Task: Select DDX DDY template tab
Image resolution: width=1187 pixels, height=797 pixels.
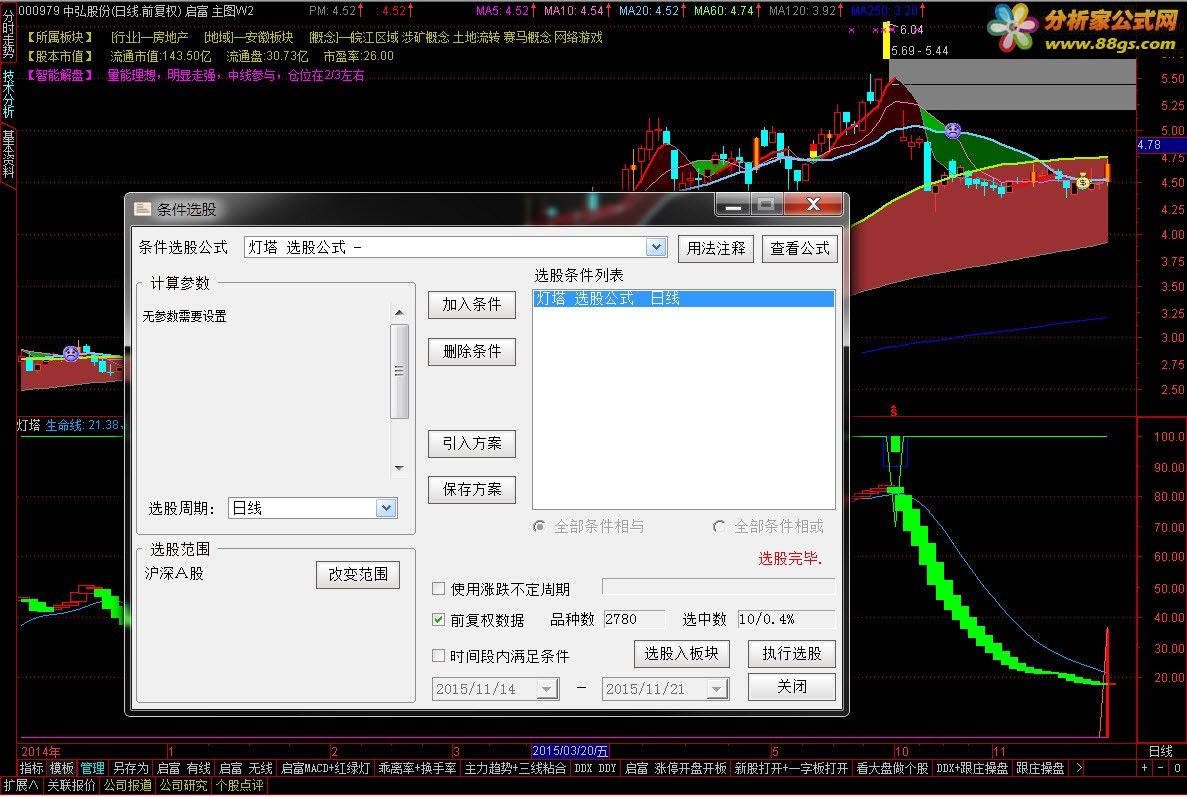Action: [595, 768]
